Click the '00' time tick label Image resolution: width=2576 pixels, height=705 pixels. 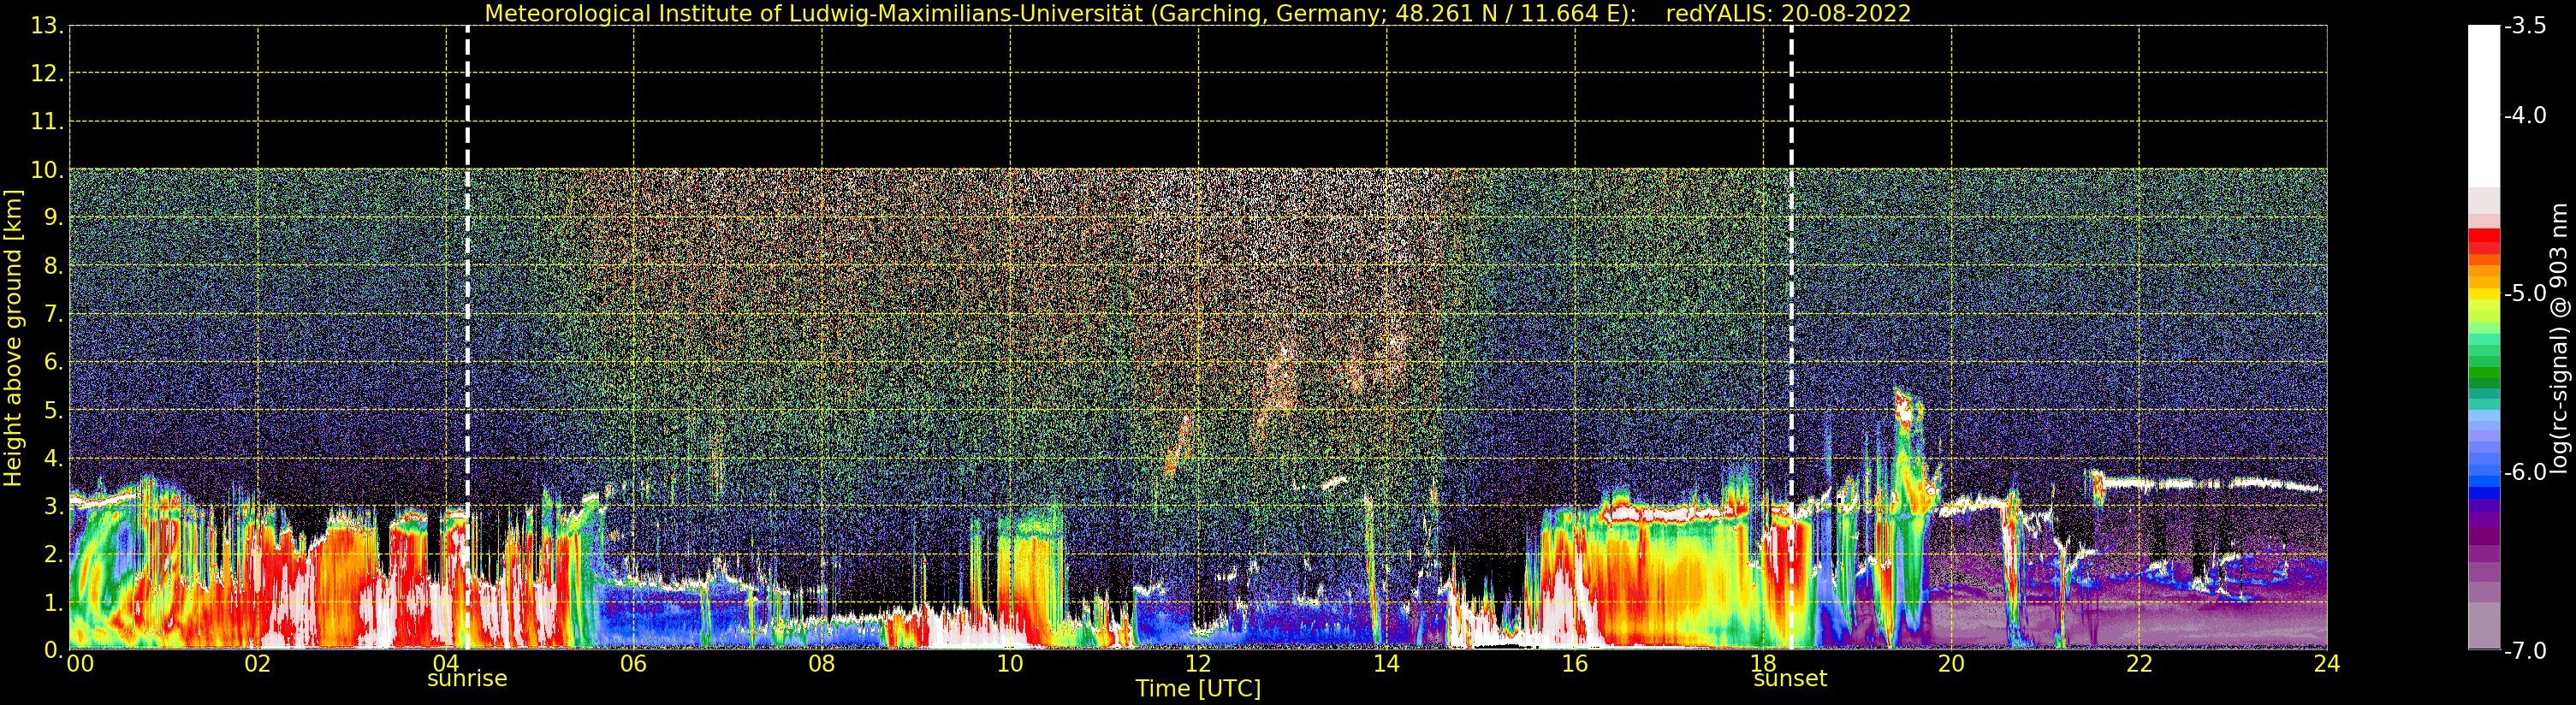[80, 664]
